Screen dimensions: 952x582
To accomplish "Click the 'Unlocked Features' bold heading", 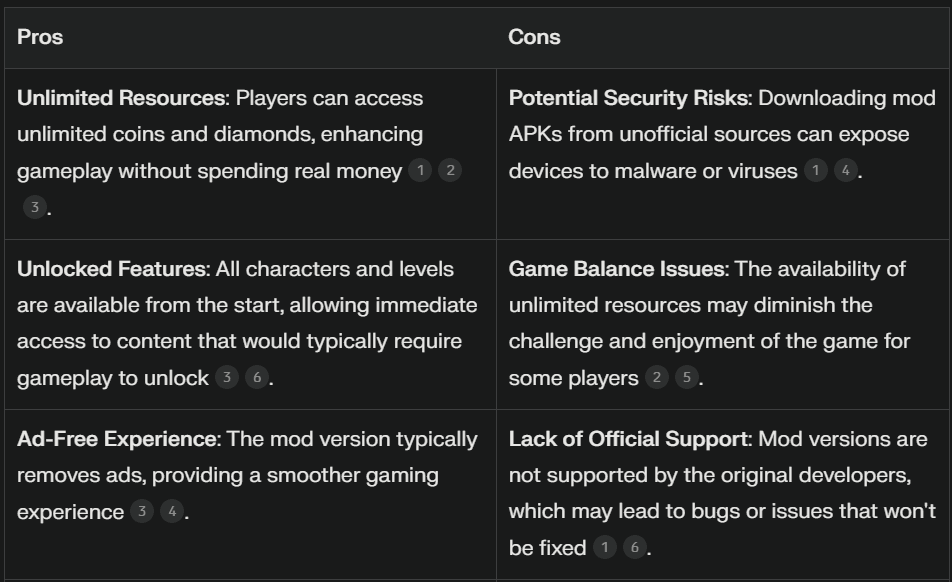I will click(x=111, y=269).
